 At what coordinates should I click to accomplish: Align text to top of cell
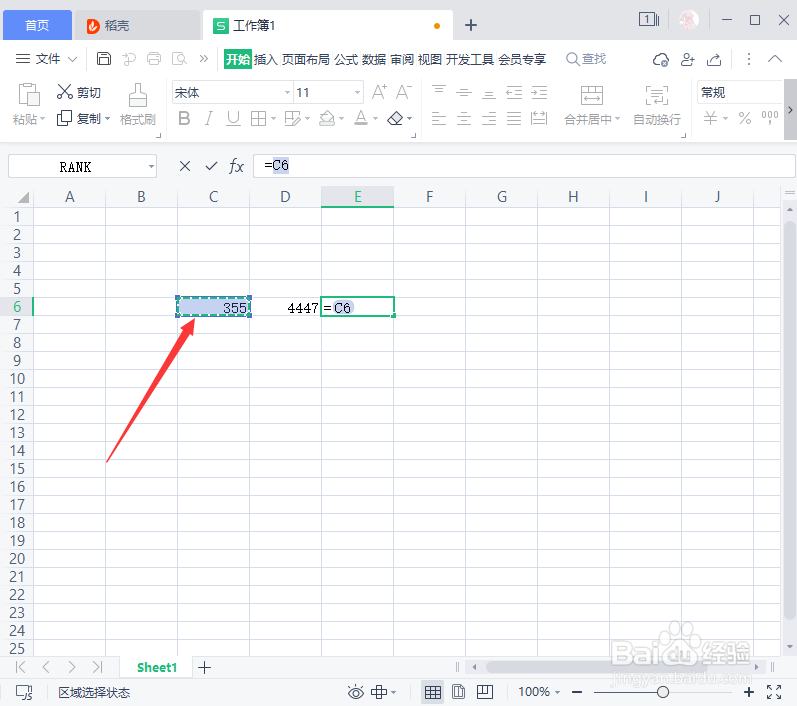439,91
